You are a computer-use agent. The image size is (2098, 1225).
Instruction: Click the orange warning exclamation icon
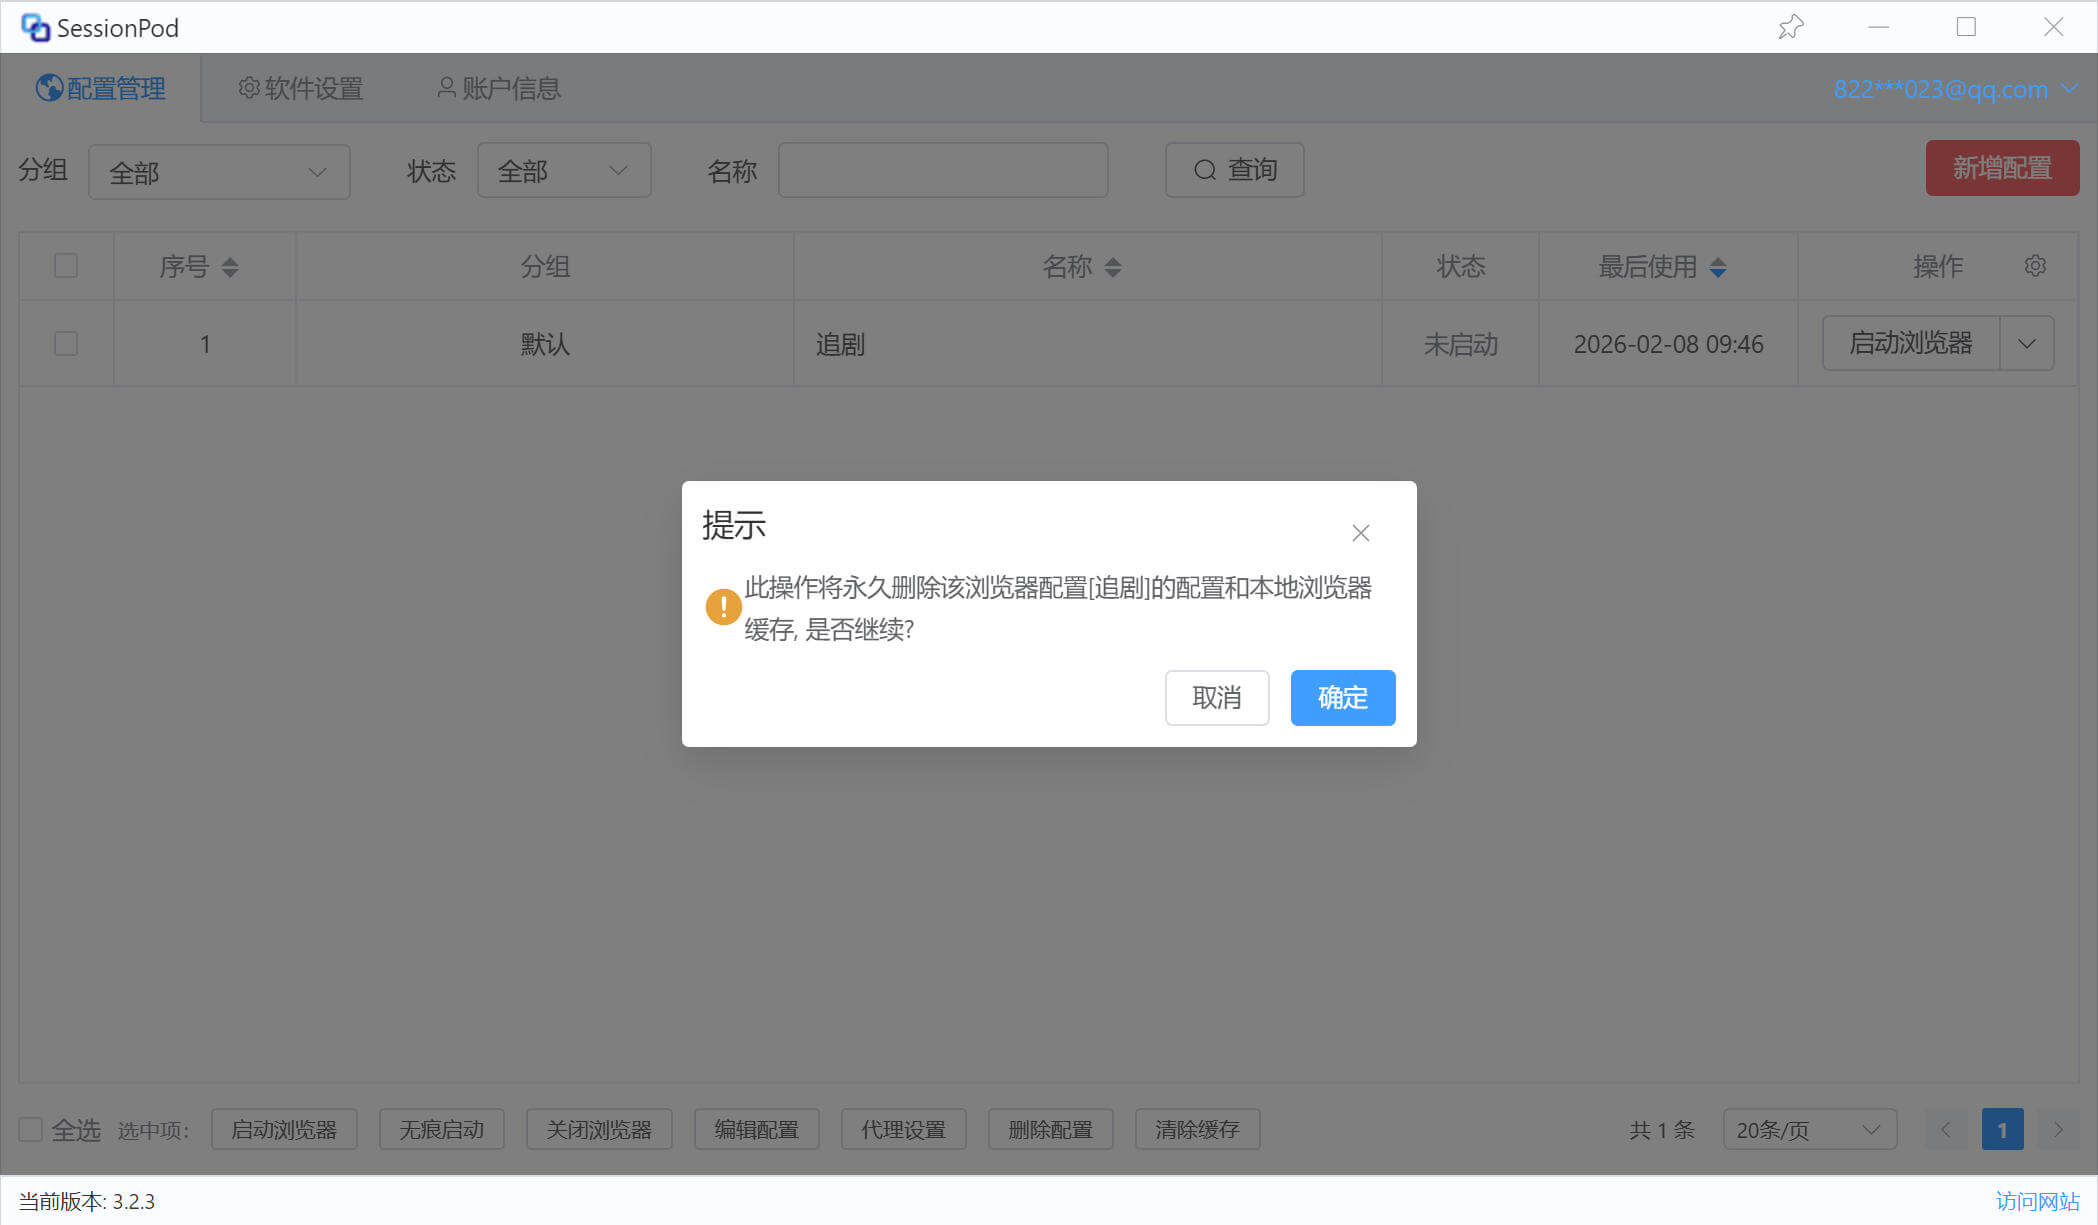tap(723, 606)
